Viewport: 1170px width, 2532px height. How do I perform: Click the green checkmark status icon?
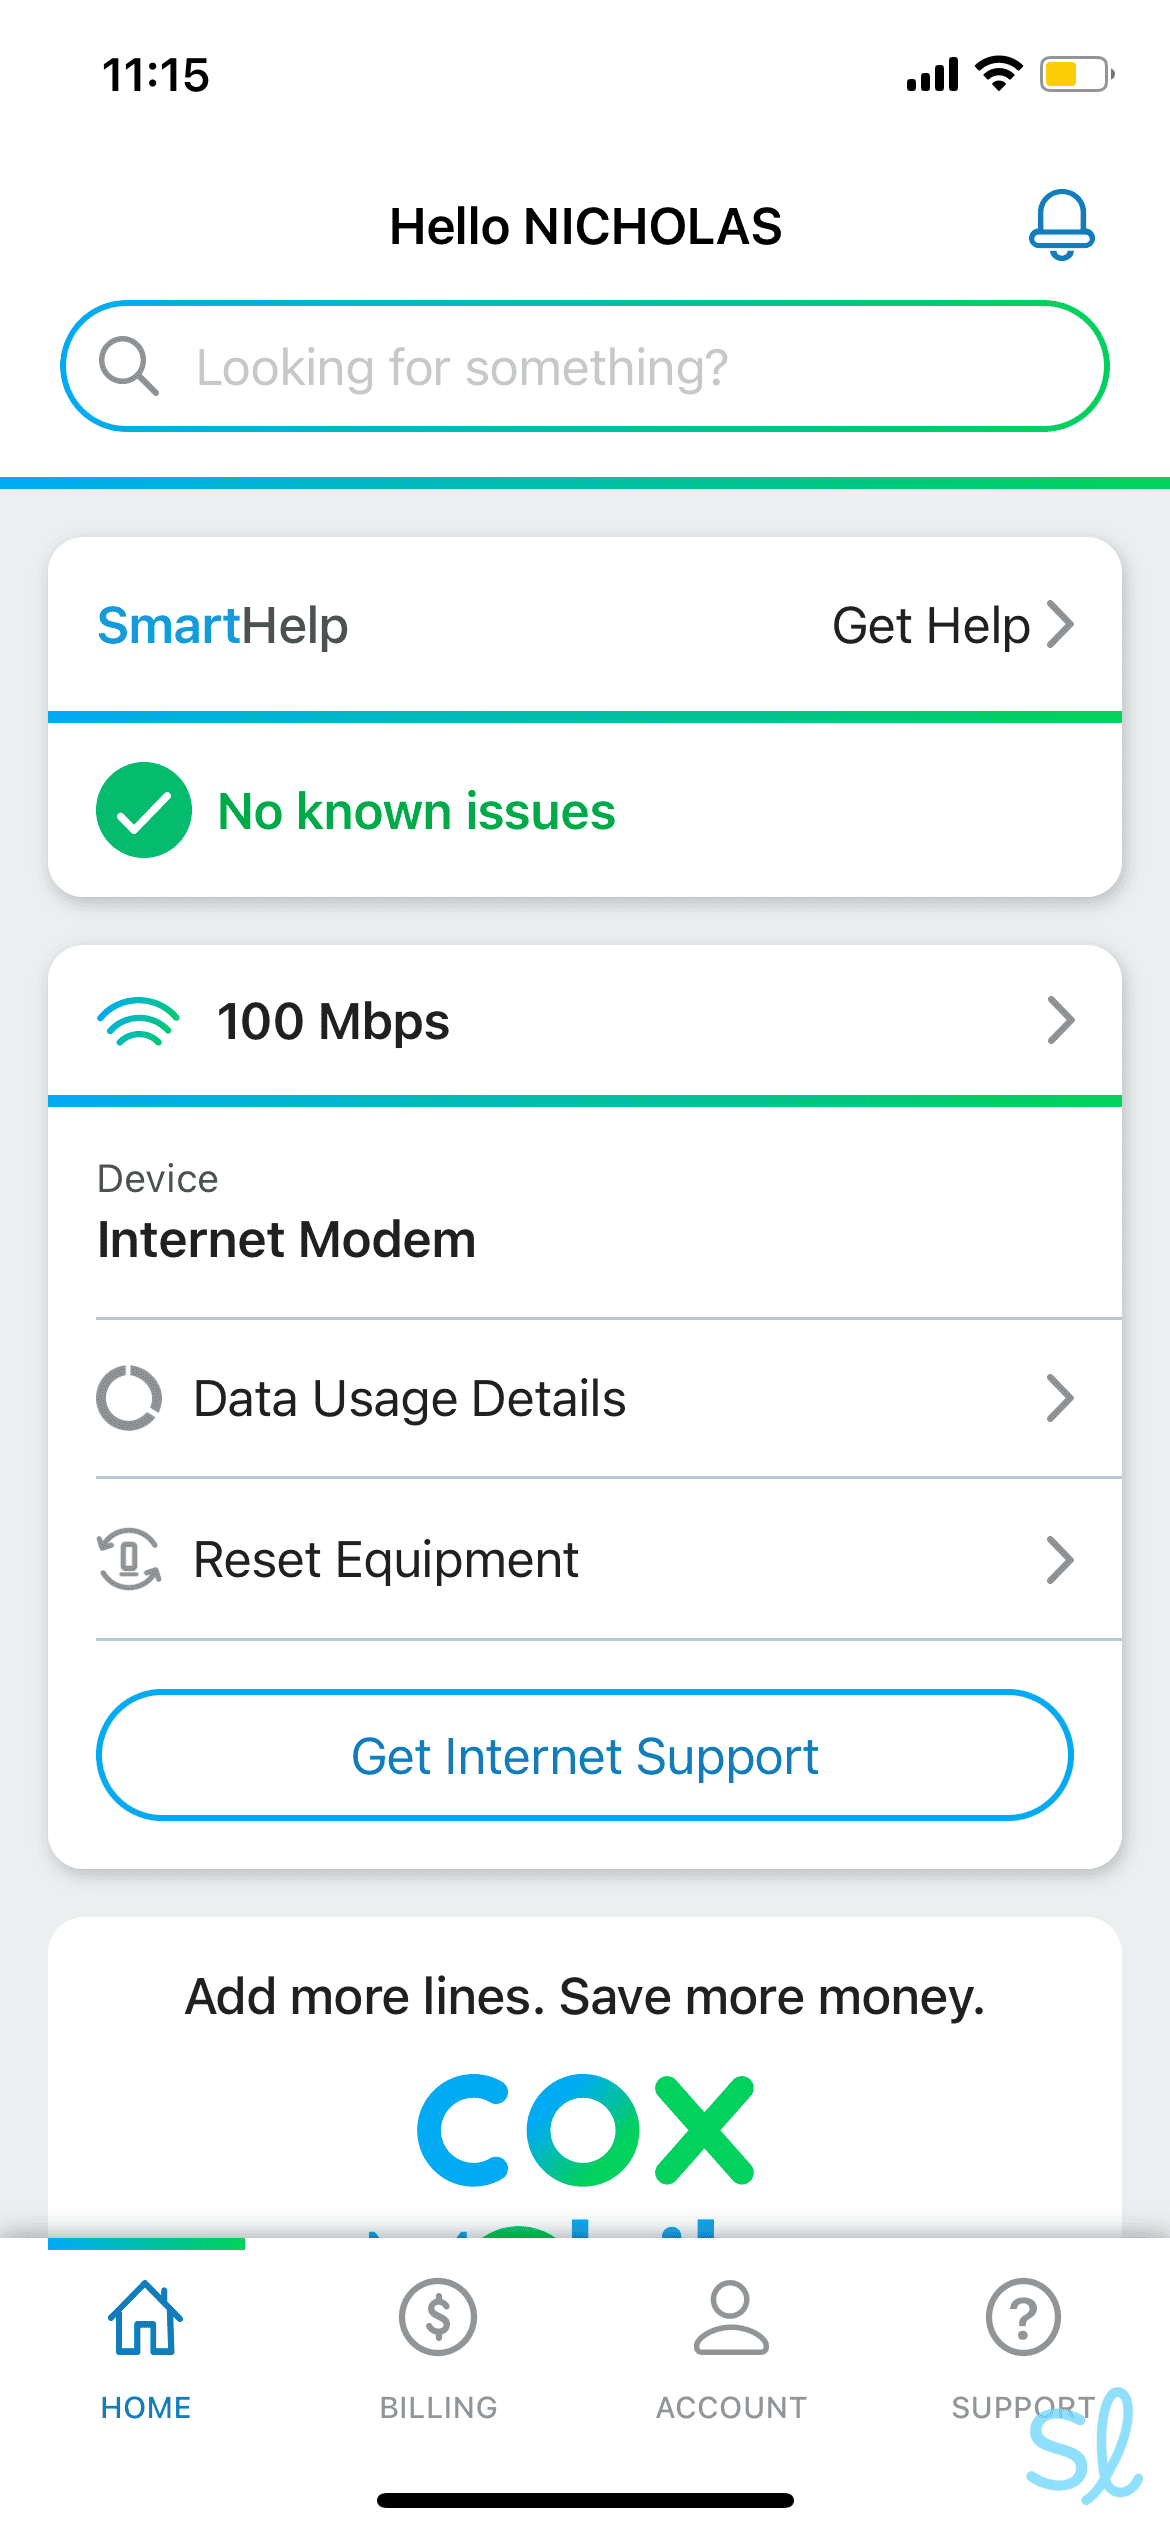(143, 810)
